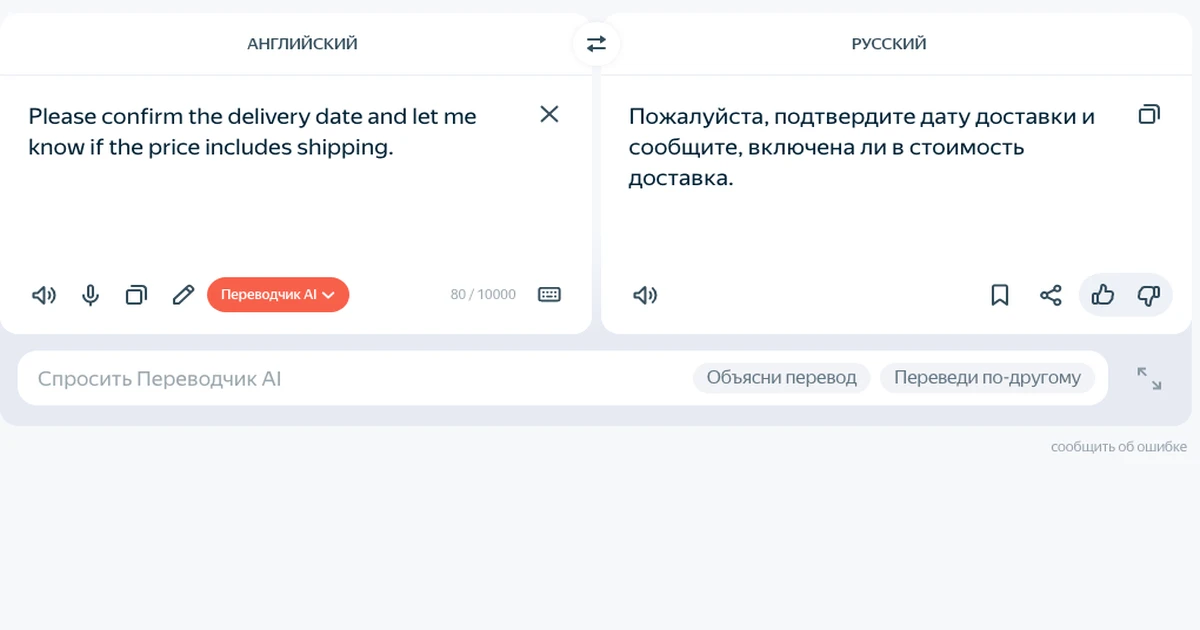1200x630 pixels.
Task: Select РУССКИЙ as target language
Action: pos(889,44)
